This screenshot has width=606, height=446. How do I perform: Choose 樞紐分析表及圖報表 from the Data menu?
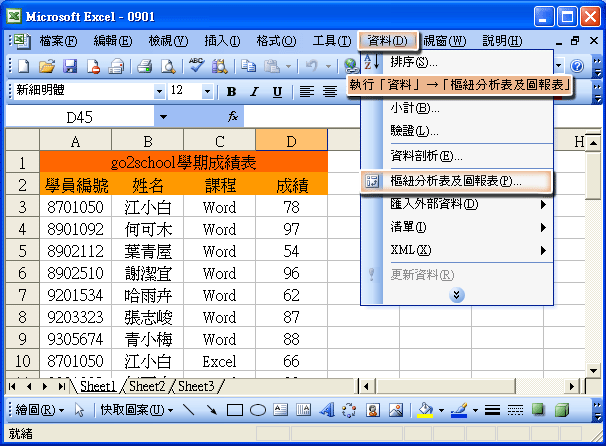coord(456,180)
